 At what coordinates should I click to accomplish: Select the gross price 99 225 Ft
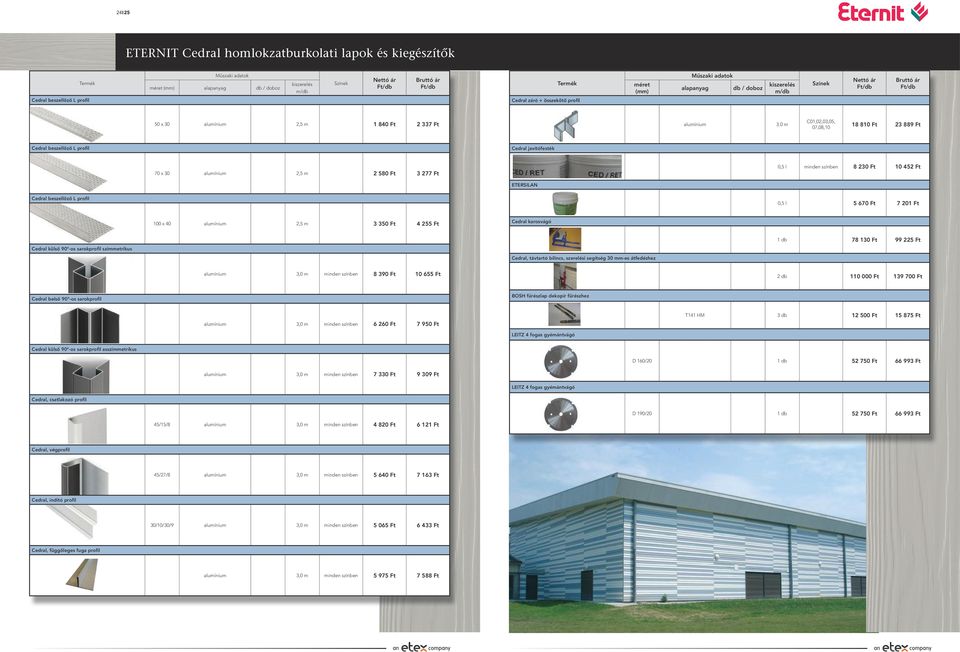click(908, 239)
